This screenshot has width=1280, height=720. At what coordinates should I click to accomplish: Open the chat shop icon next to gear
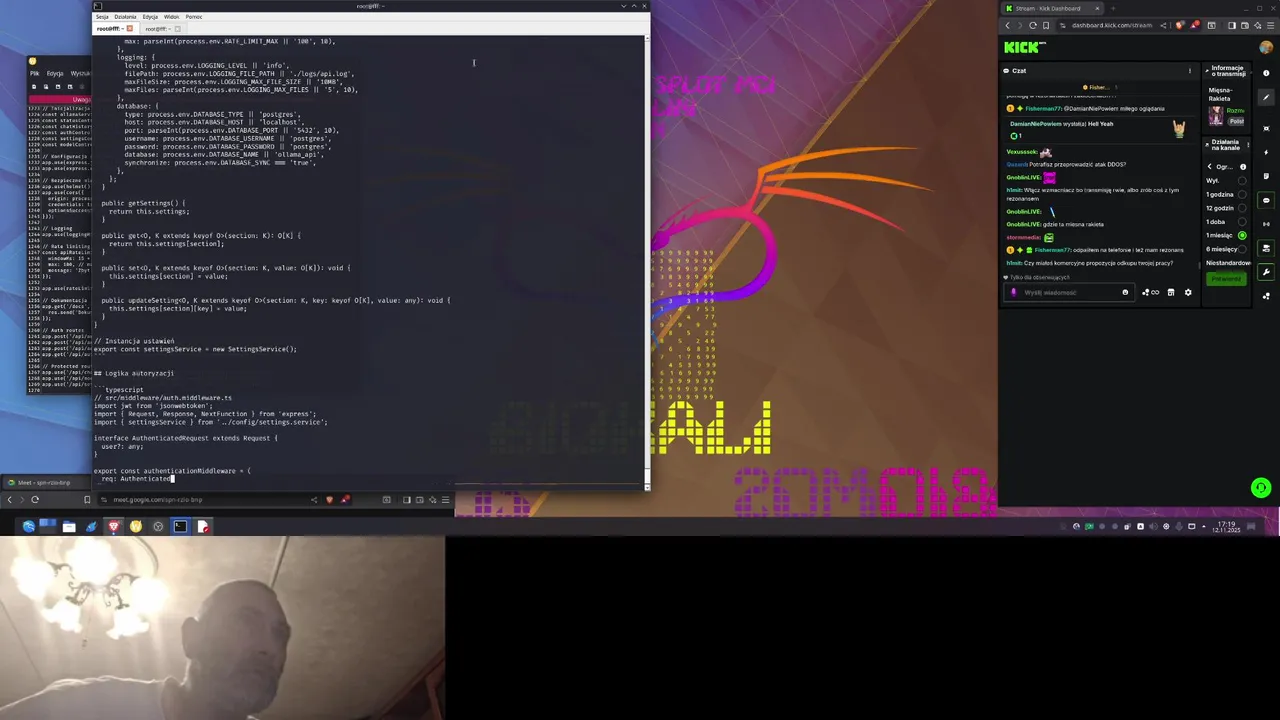[1171, 292]
